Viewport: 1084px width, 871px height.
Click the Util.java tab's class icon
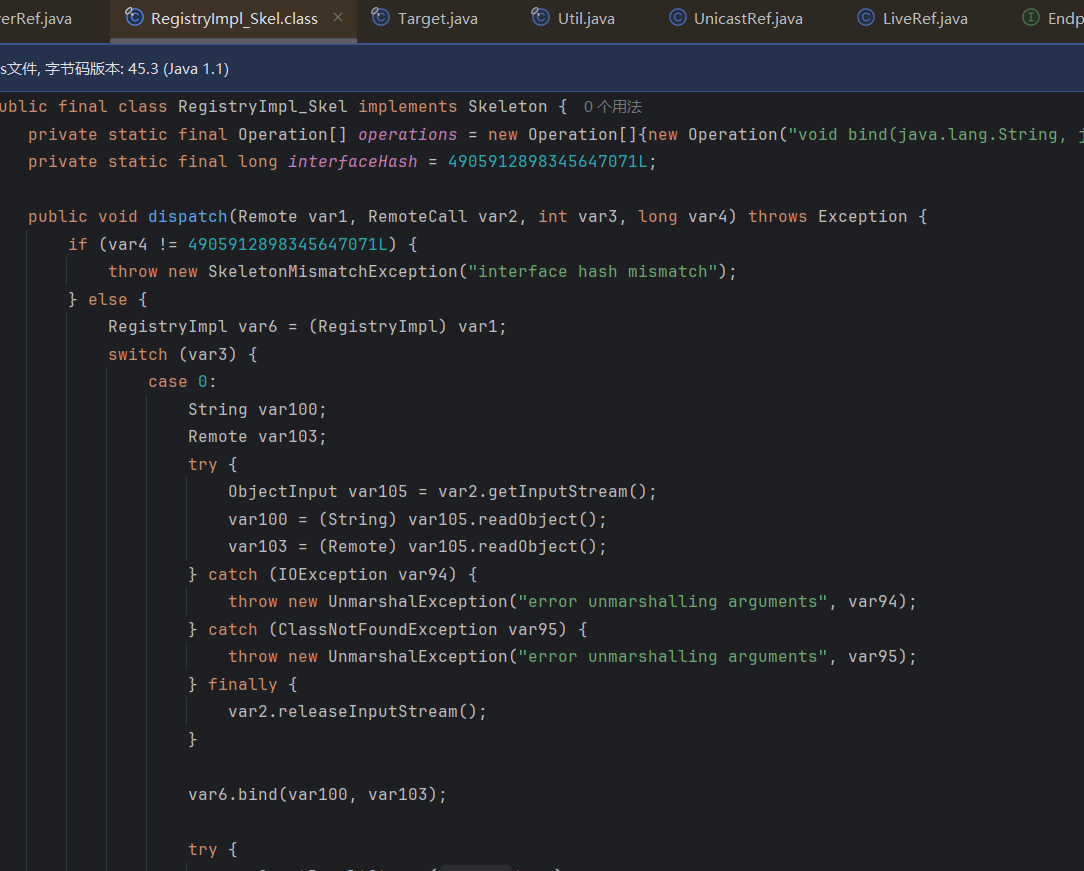tap(541, 18)
